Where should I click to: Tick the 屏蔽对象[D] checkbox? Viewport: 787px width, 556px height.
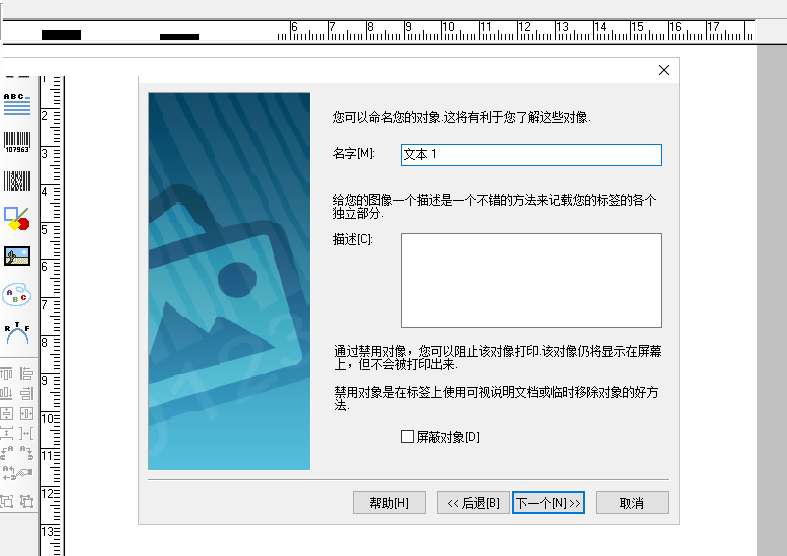point(407,437)
